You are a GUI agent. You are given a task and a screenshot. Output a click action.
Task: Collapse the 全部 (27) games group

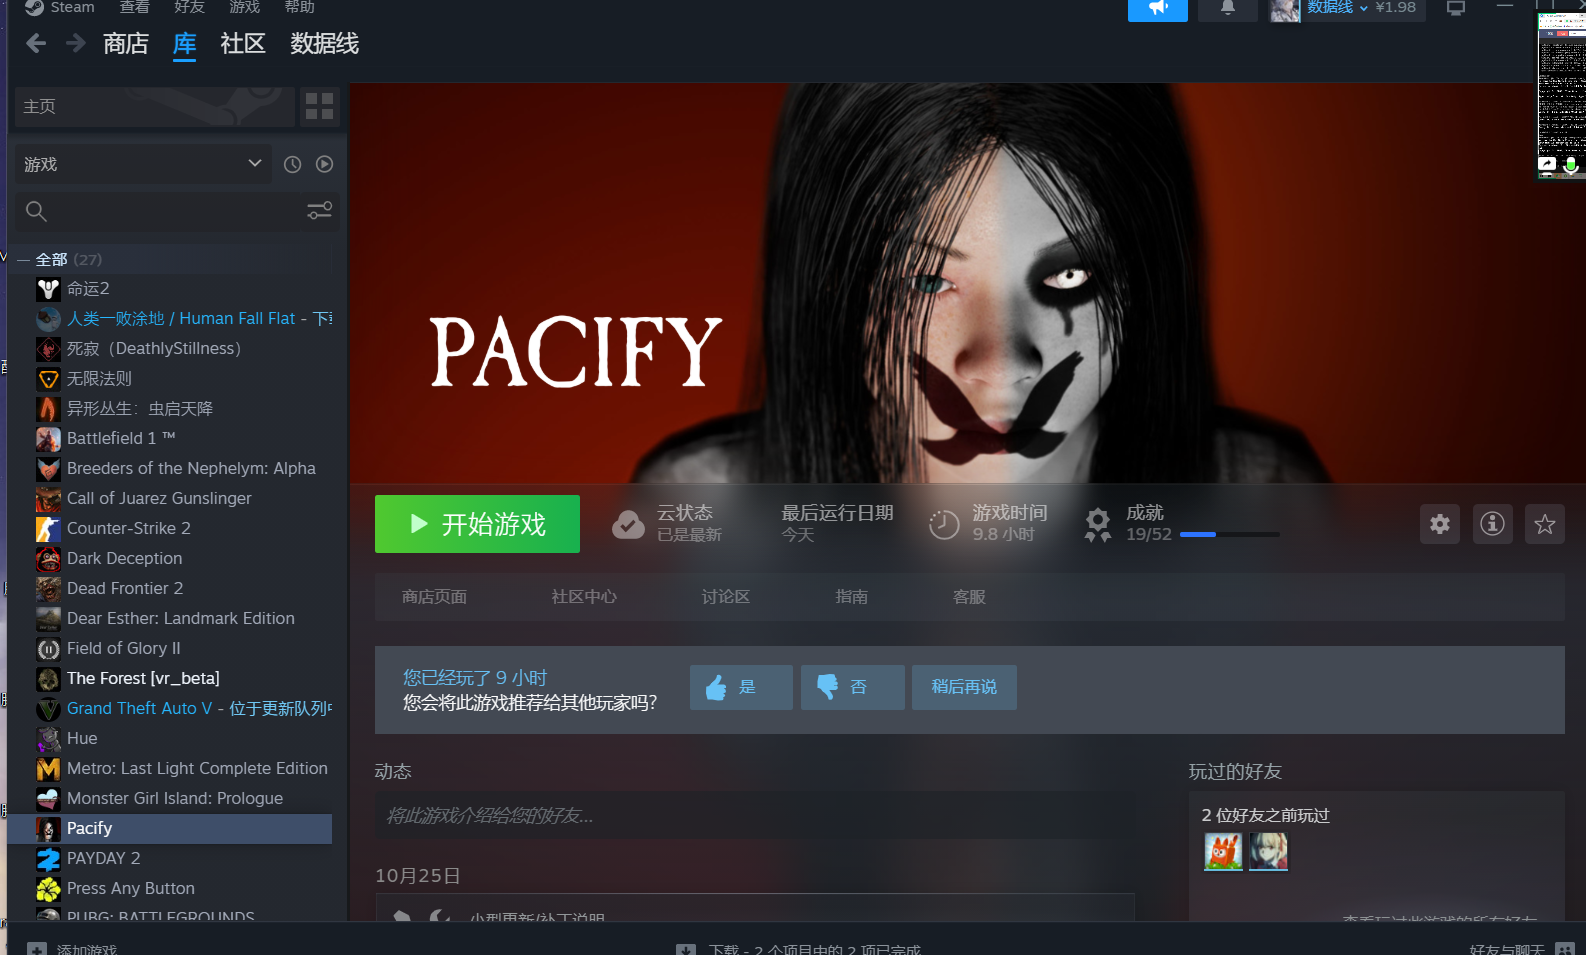click(23, 260)
